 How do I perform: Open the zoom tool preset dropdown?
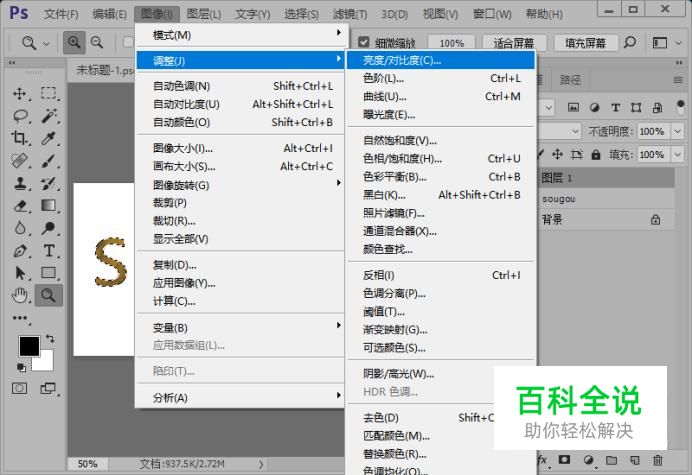pos(46,43)
